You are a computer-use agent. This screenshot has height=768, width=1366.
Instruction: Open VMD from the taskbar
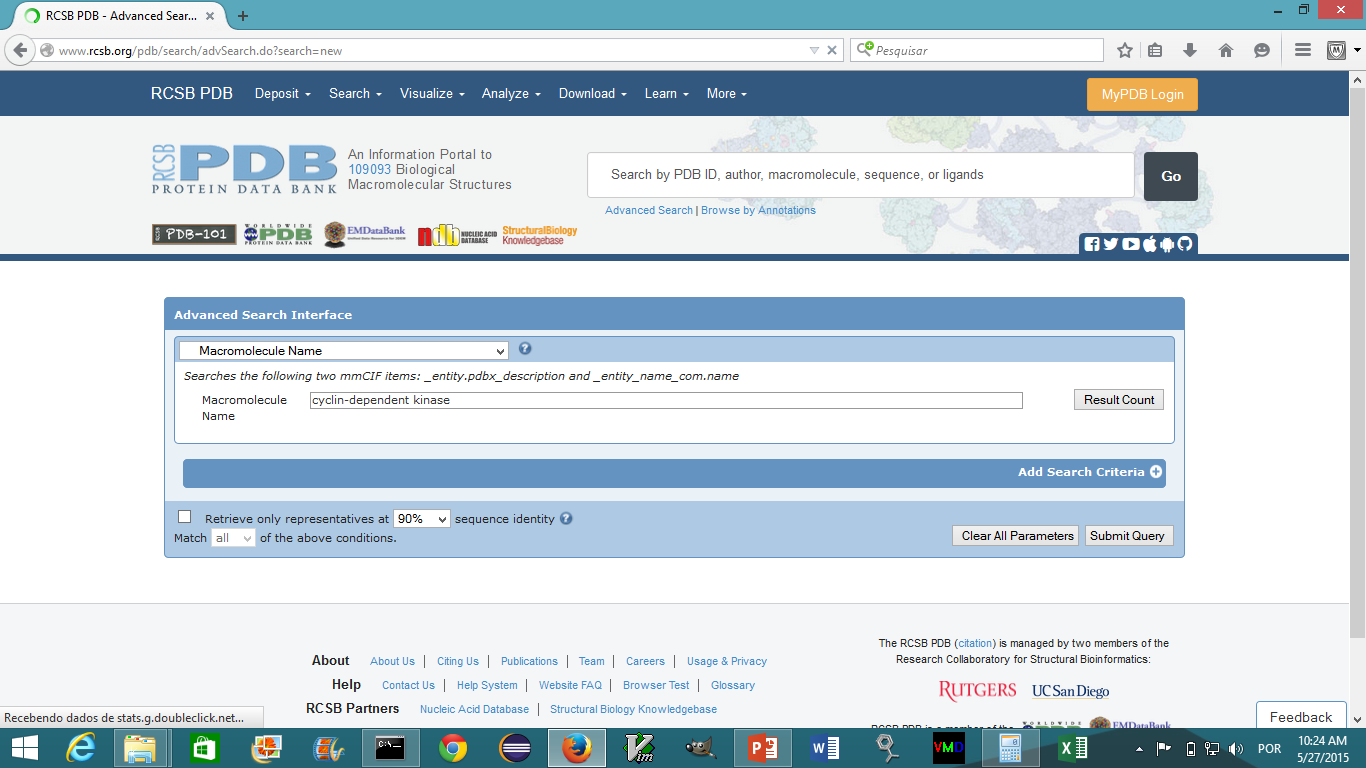coord(948,748)
